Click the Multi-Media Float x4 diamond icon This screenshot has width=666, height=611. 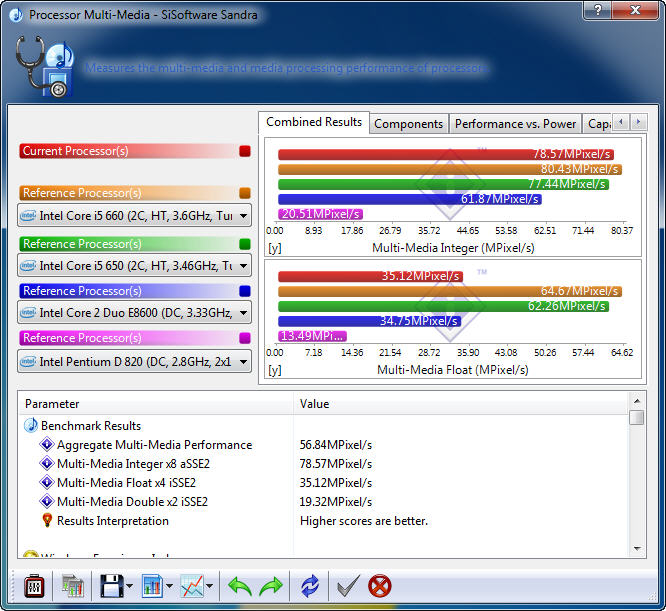pos(46,482)
